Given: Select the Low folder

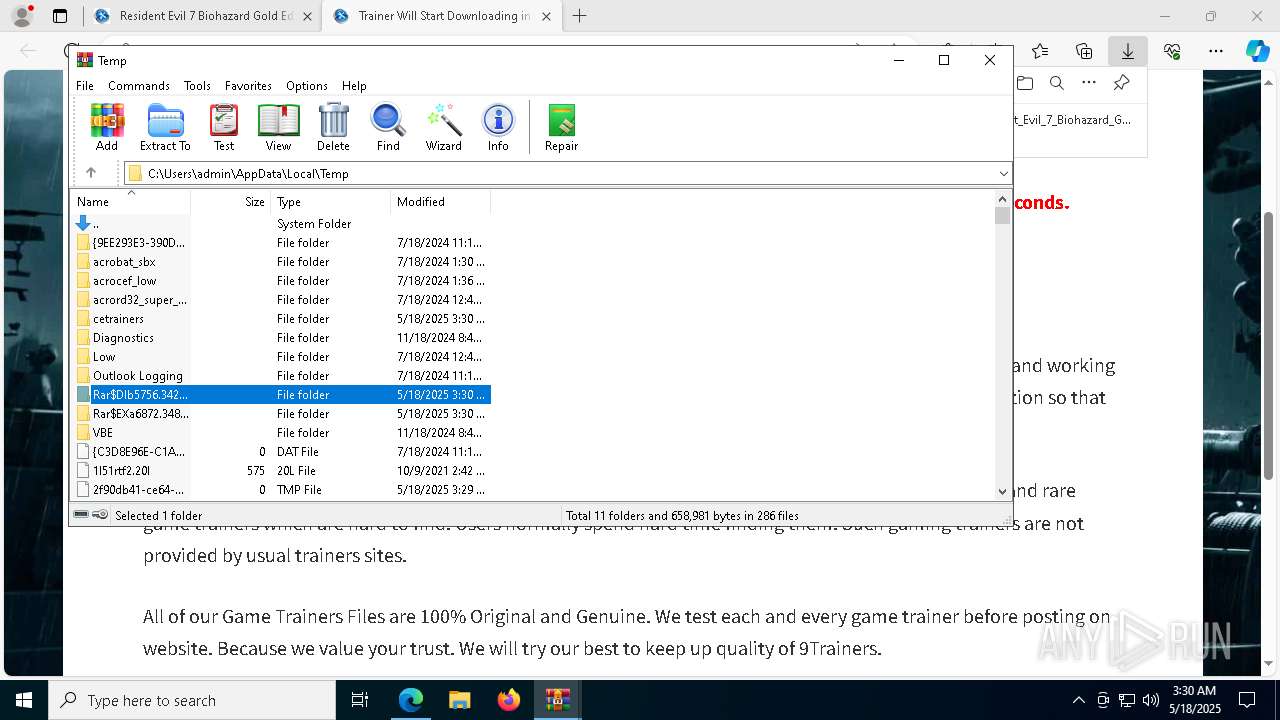Looking at the screenshot, I should pos(282,357).
